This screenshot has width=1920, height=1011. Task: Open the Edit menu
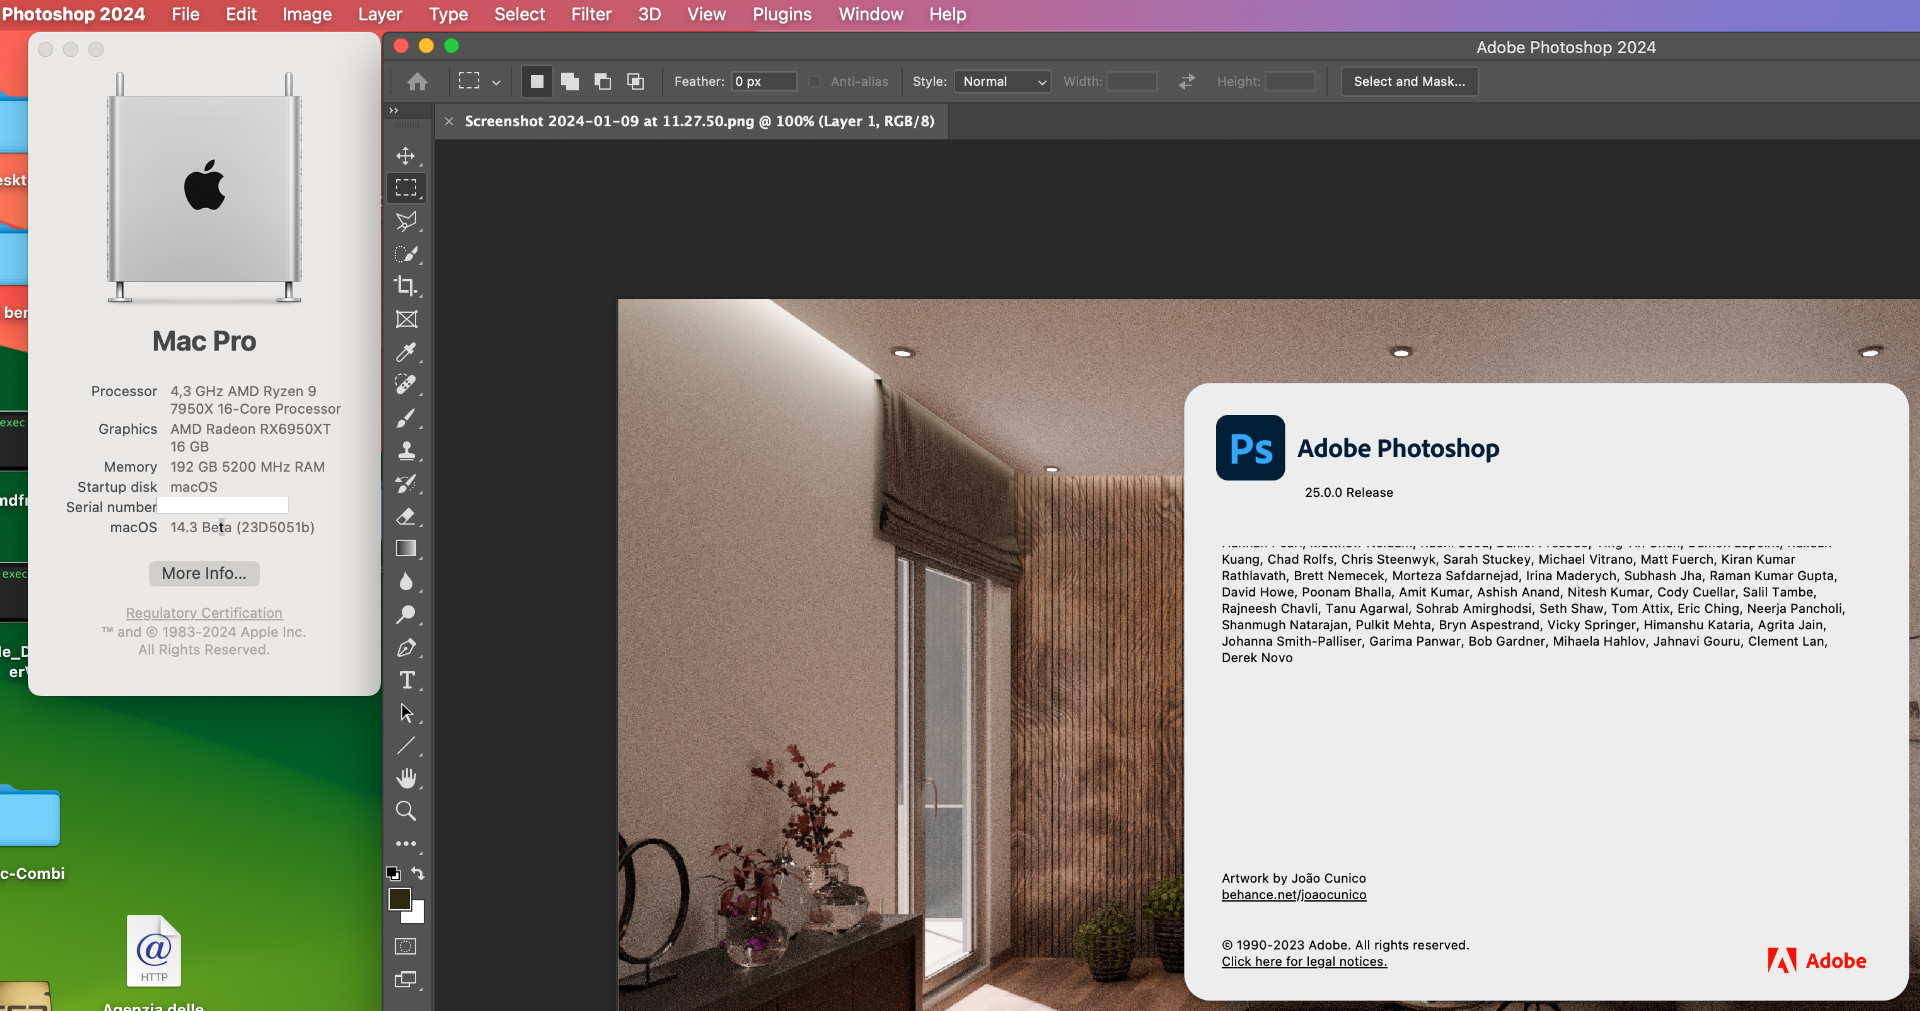click(x=241, y=14)
